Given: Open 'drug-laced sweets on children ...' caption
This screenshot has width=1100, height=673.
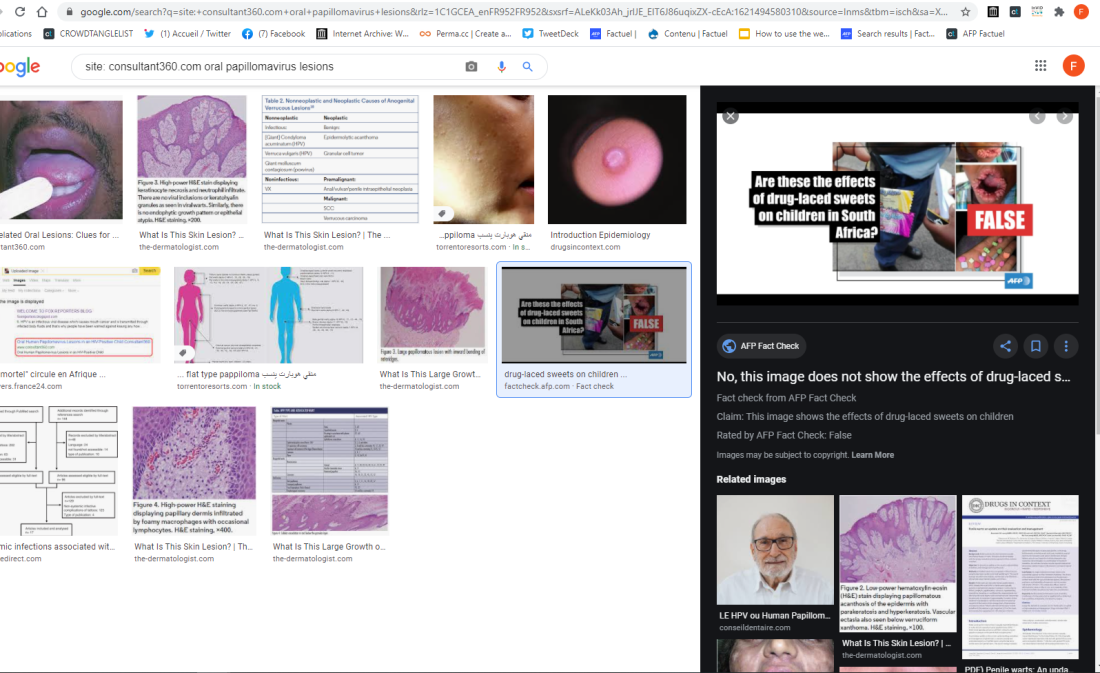Looking at the screenshot, I should 565,374.
